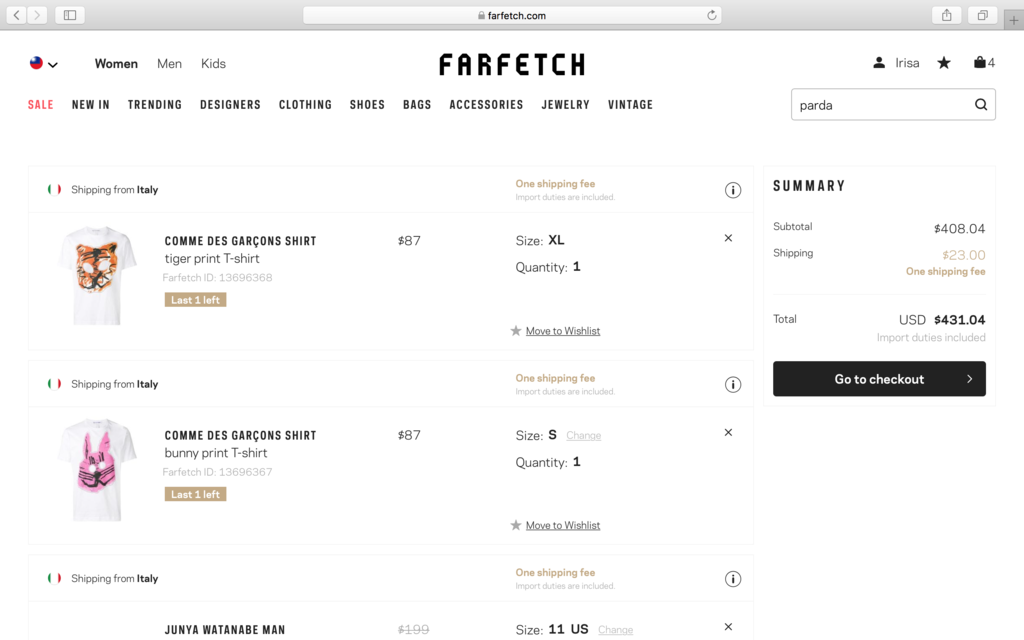Open the shopping bag with 4 items
Screen dimensions: 1024x640
[984, 63]
